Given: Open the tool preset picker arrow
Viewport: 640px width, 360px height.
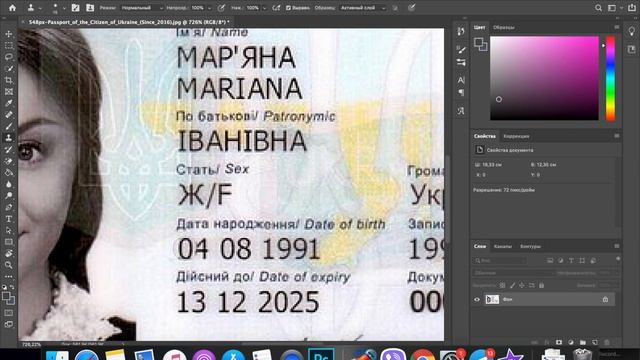Looking at the screenshot, I should 40,8.
